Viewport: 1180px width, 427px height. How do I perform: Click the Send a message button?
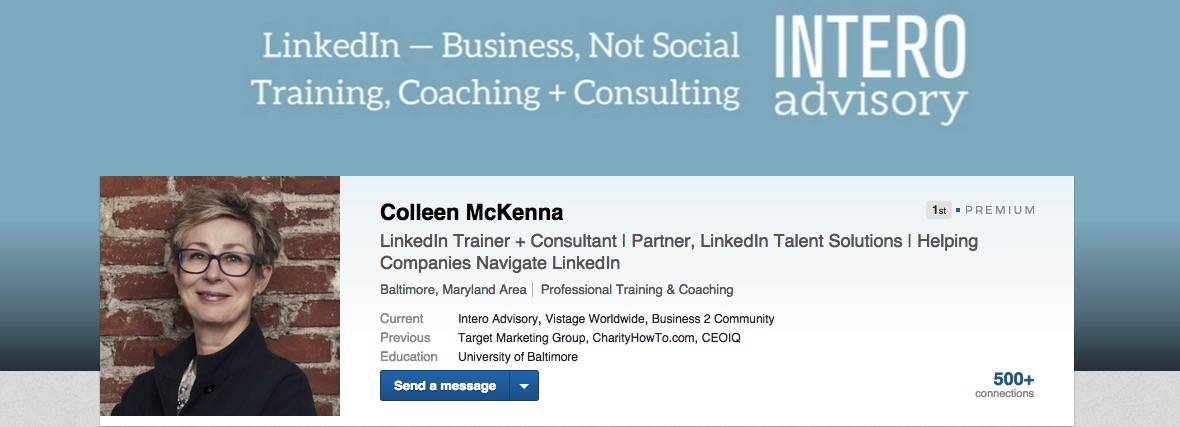pos(445,386)
